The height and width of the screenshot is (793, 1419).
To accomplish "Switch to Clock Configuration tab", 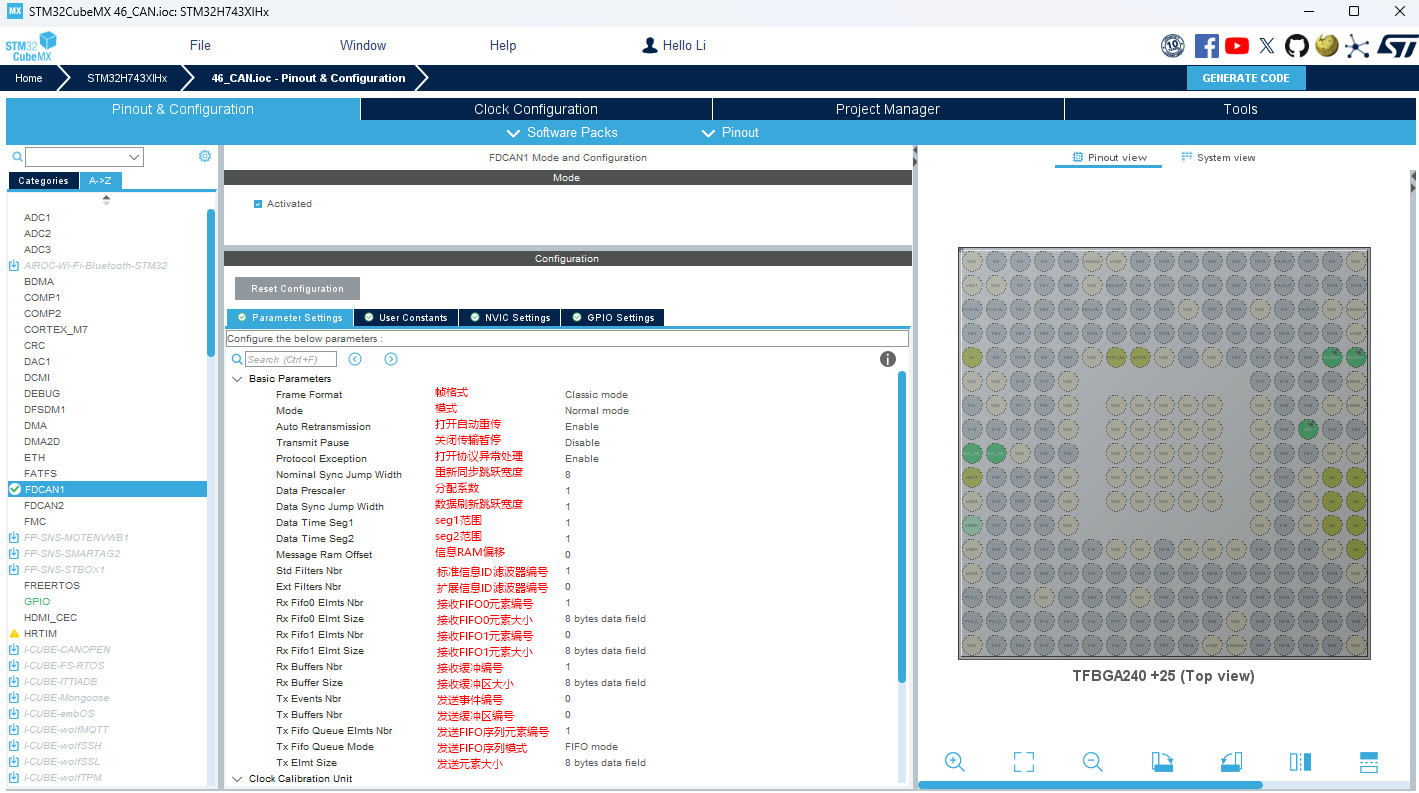I will (536, 109).
